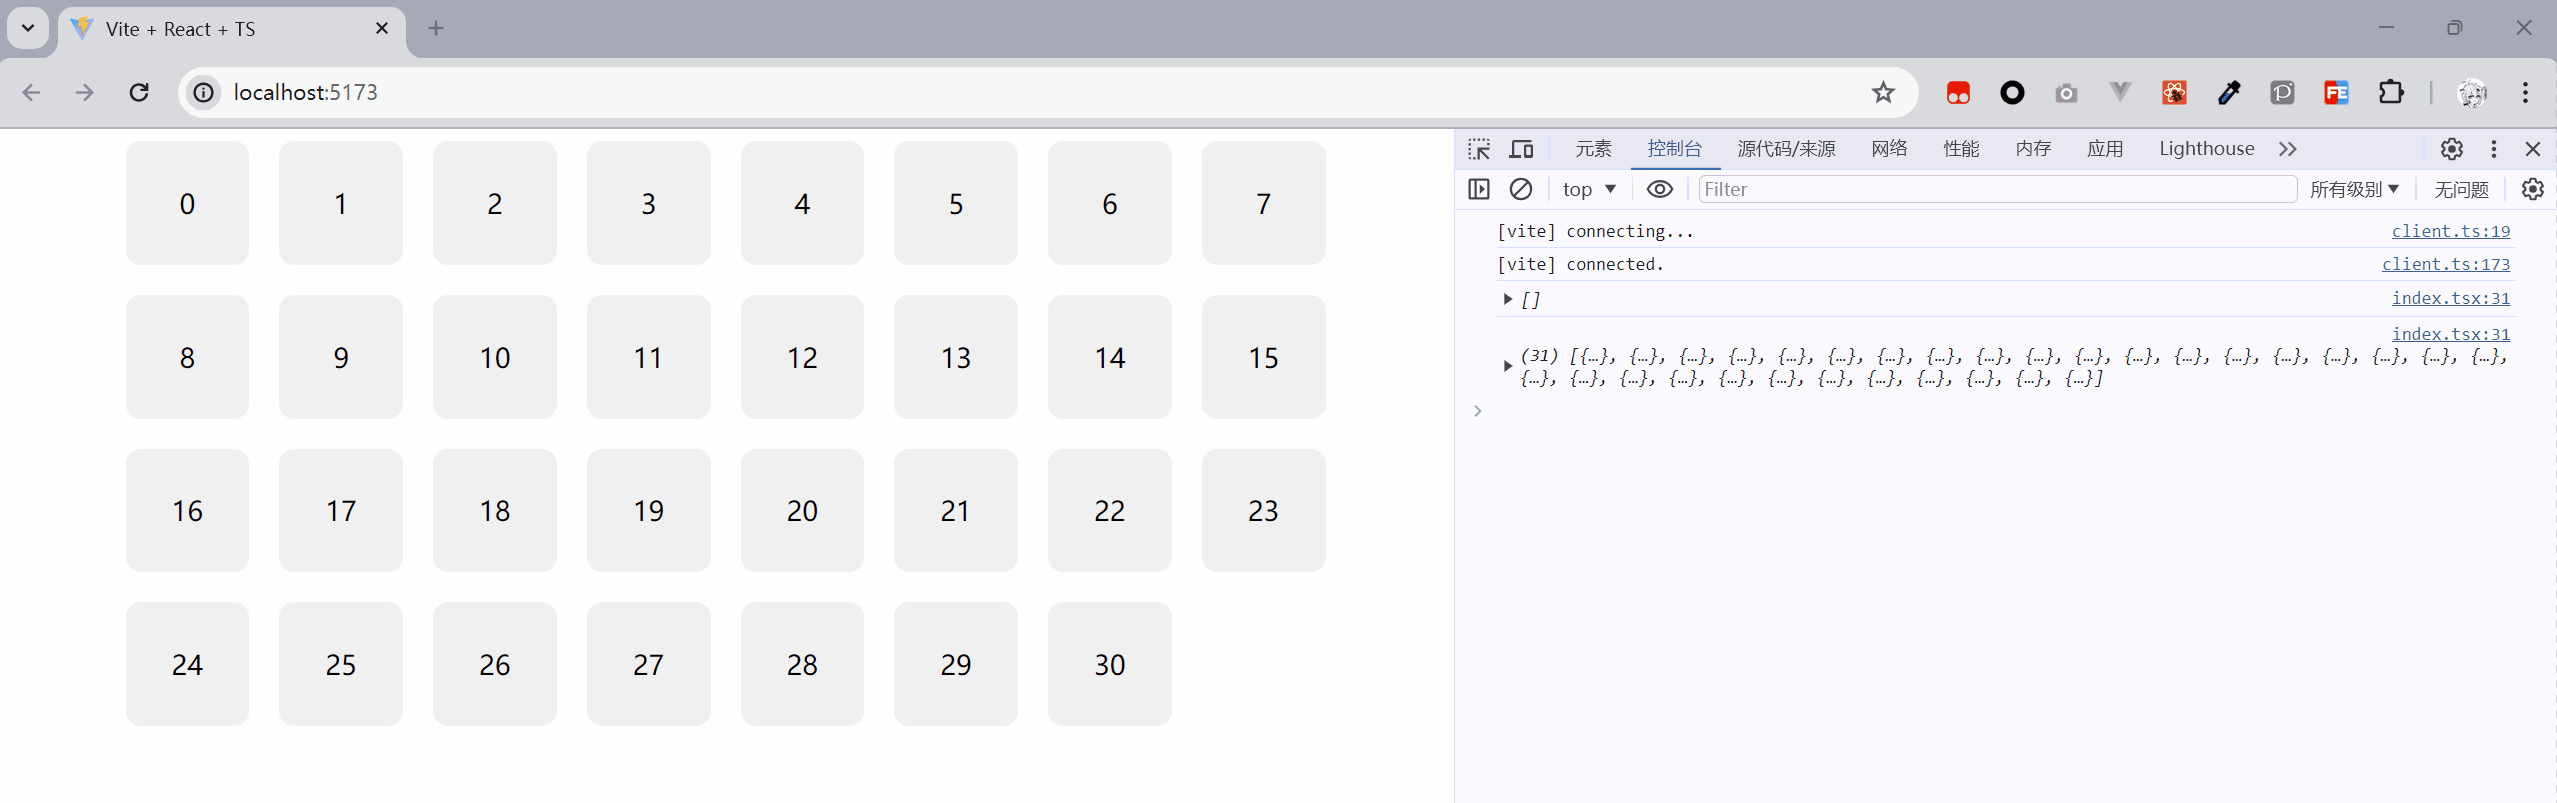Open the top execution context dropdown
The height and width of the screenshot is (803, 2557).
1589,189
